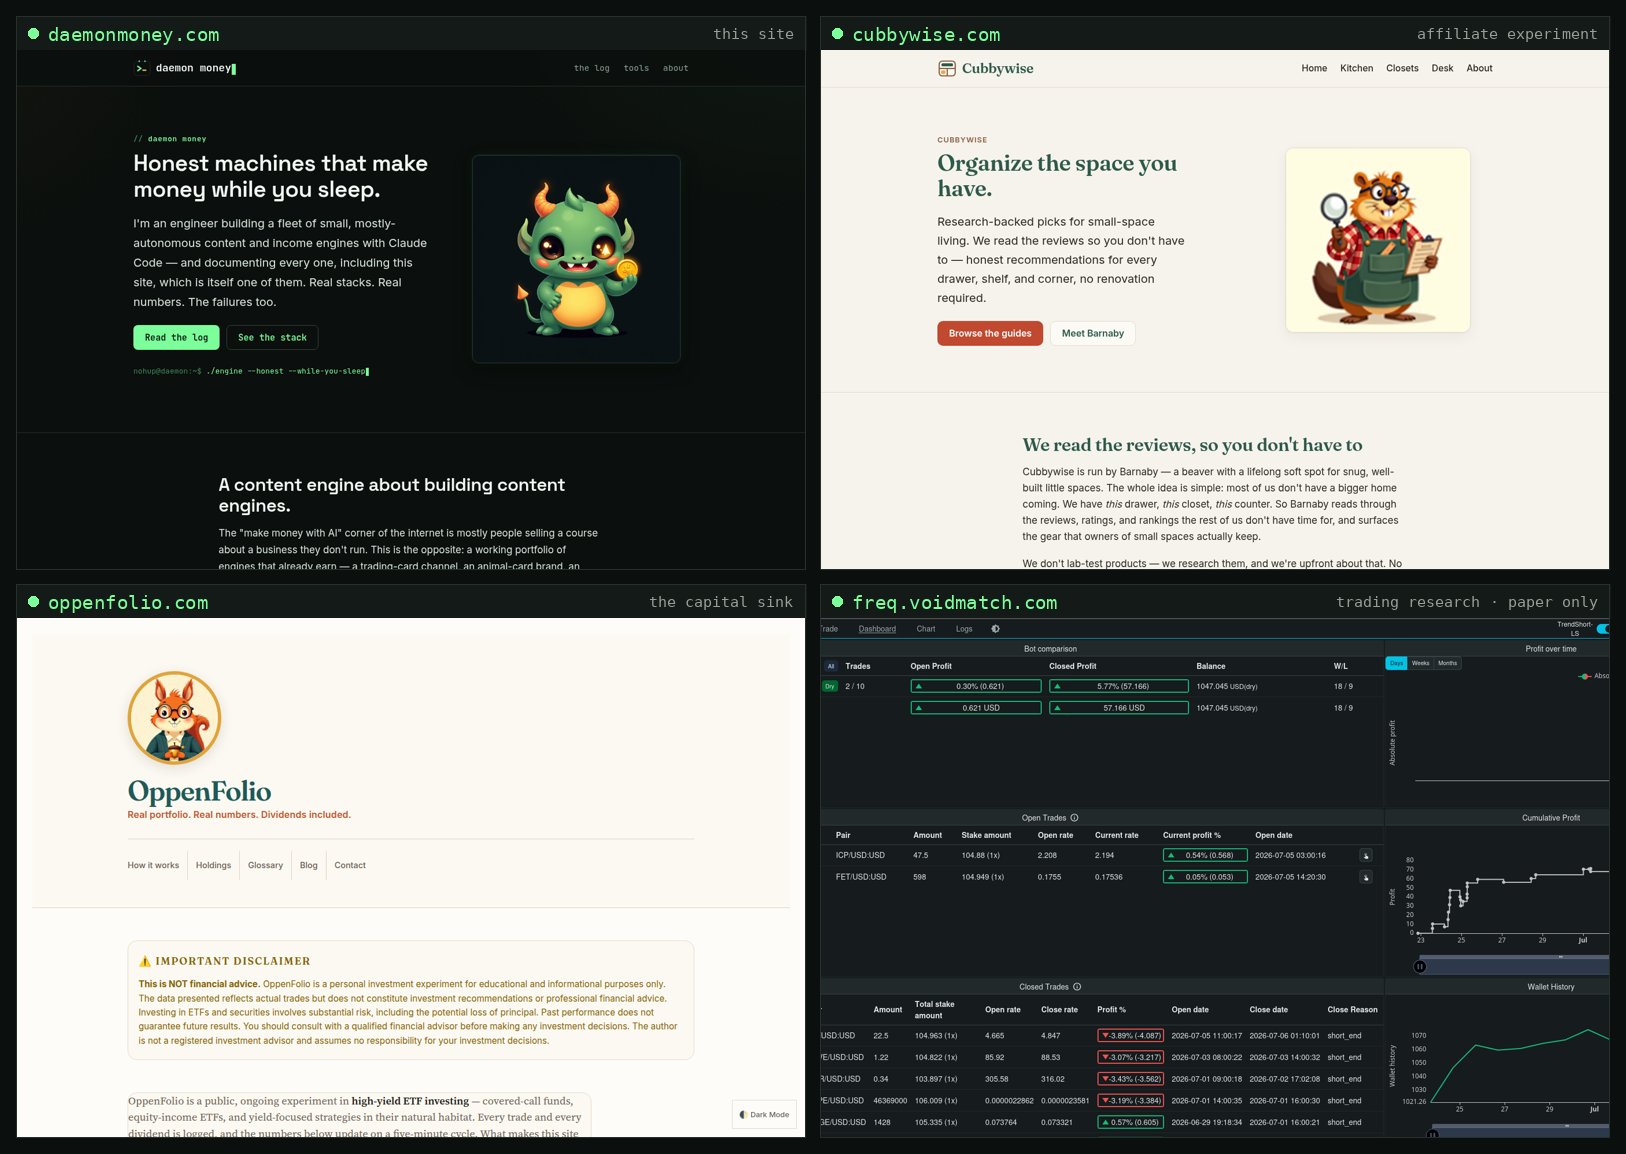Click the 'See the stack' button

coord(272,337)
